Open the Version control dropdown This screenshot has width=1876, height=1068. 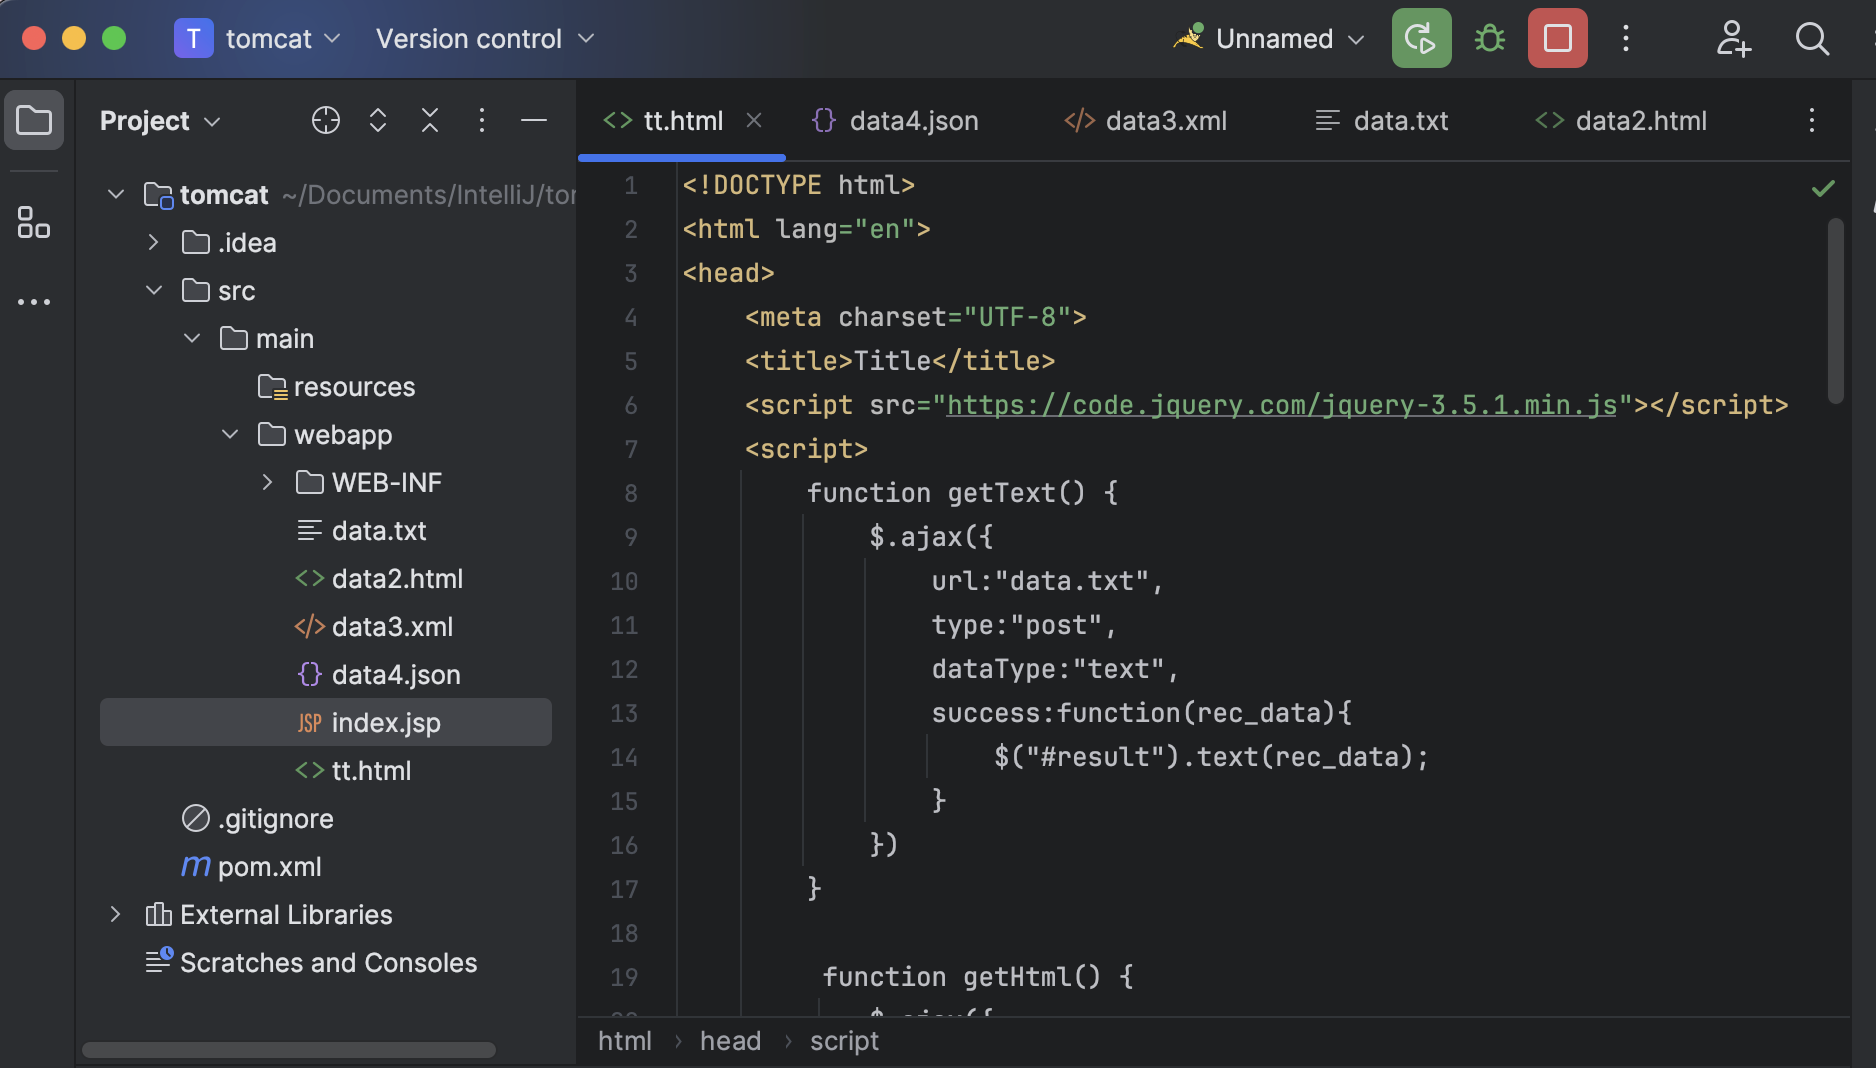point(485,39)
